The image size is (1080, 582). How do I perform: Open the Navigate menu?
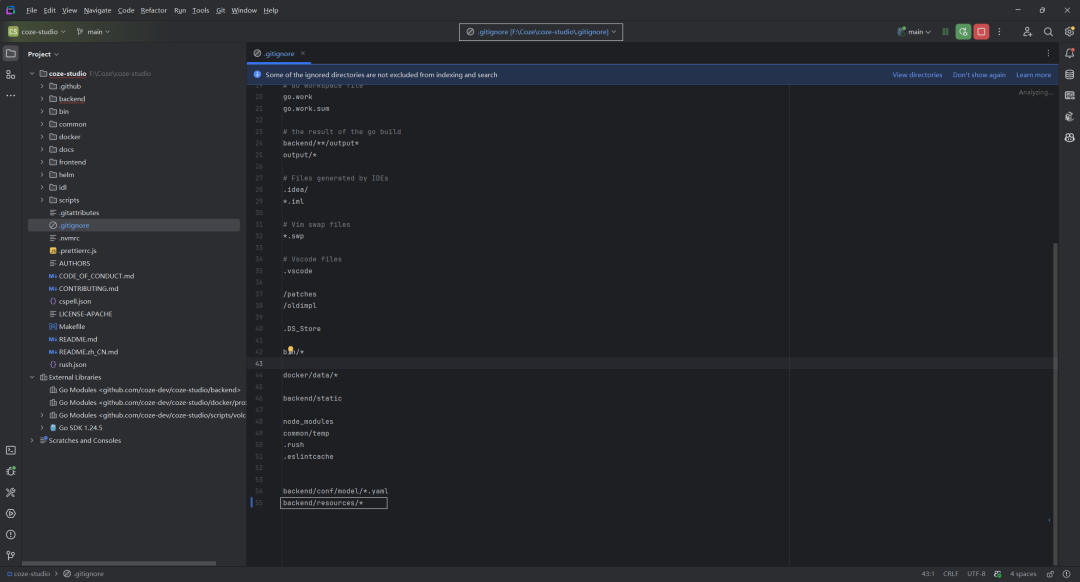[97, 10]
